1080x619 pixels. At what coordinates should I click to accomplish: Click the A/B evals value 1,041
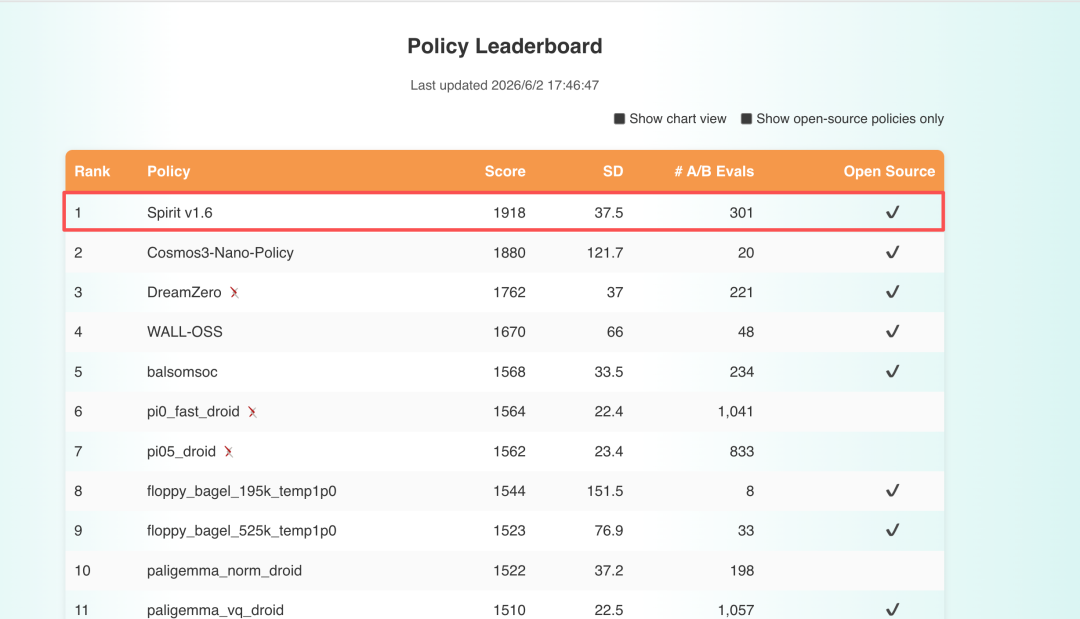tap(736, 412)
